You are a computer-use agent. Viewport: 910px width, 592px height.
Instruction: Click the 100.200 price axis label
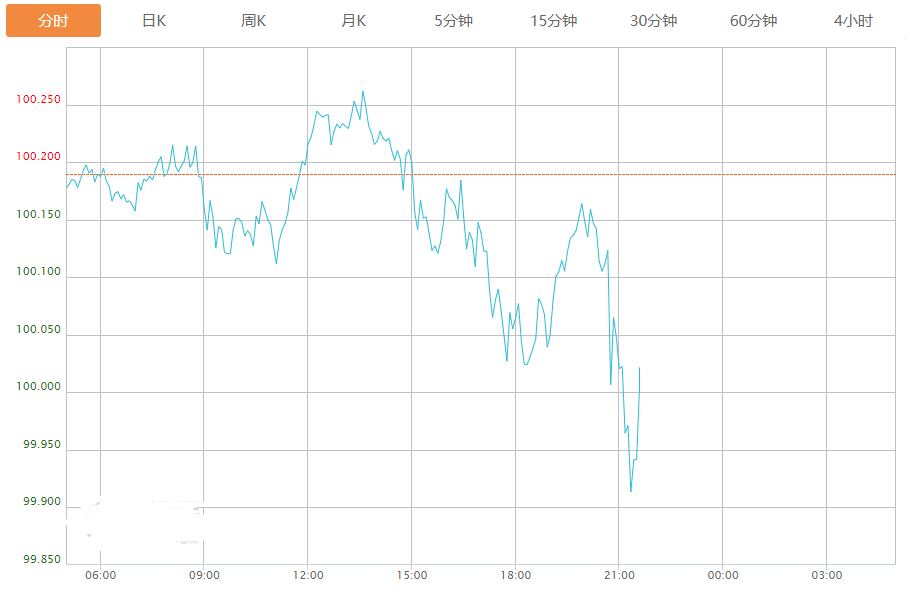[x=39, y=158]
